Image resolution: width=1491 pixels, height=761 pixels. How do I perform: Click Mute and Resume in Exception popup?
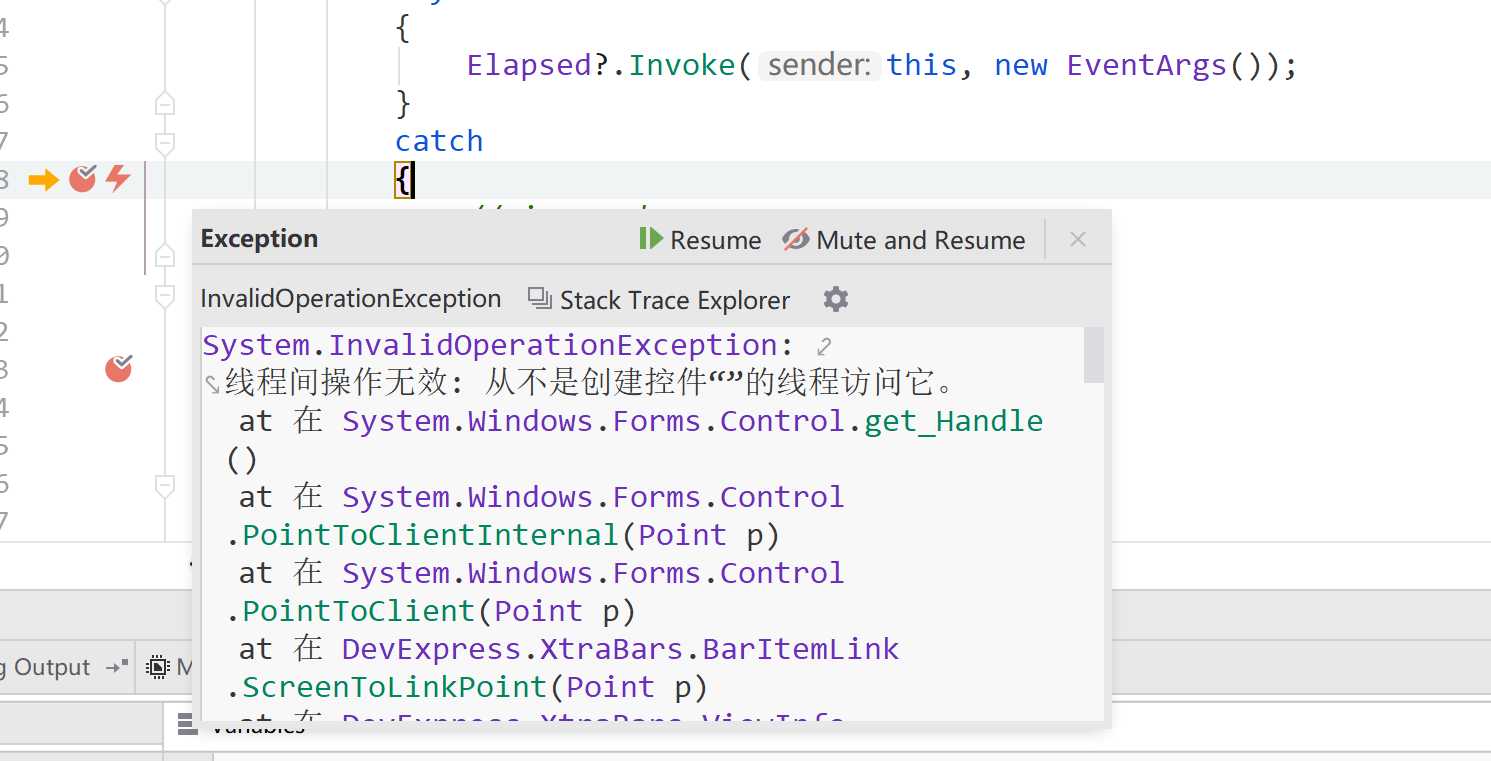tap(904, 240)
